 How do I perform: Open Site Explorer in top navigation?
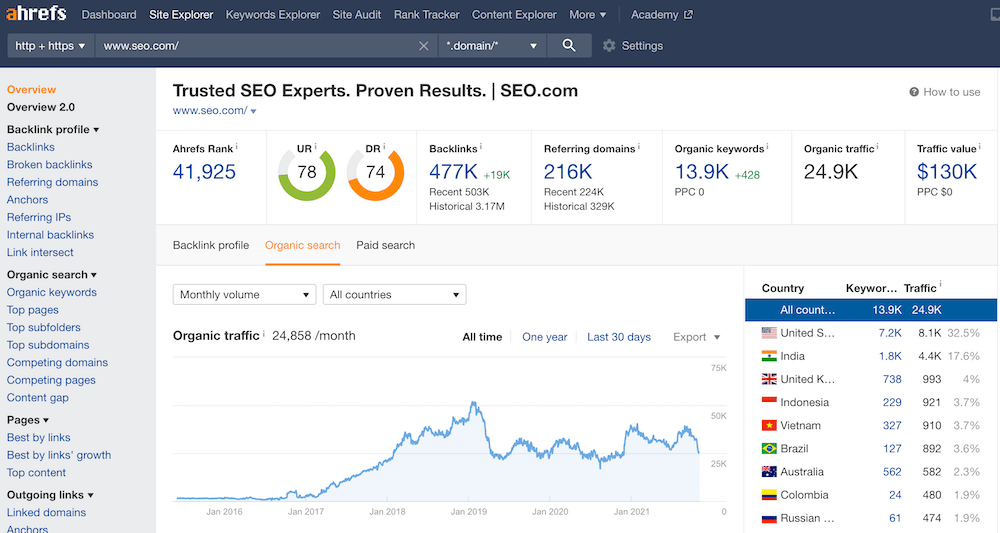[181, 15]
